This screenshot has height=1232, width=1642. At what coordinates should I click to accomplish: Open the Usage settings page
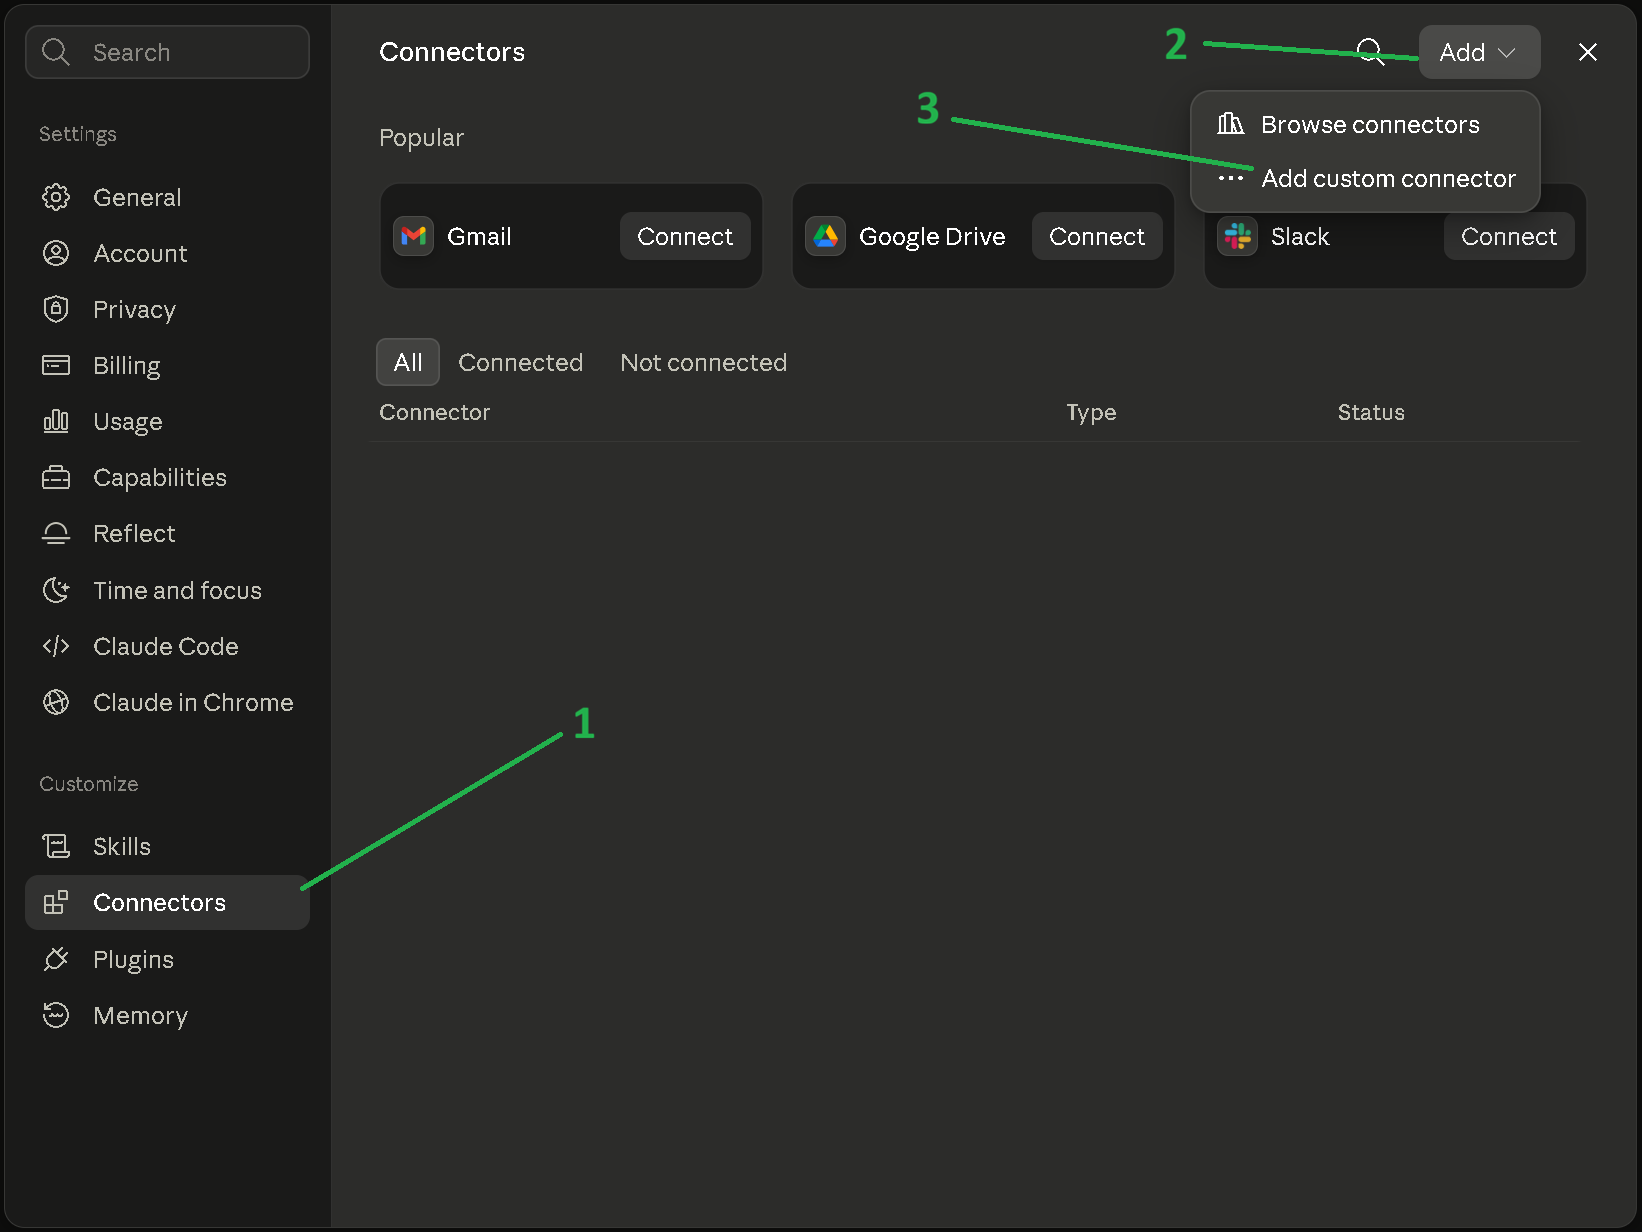click(167, 421)
